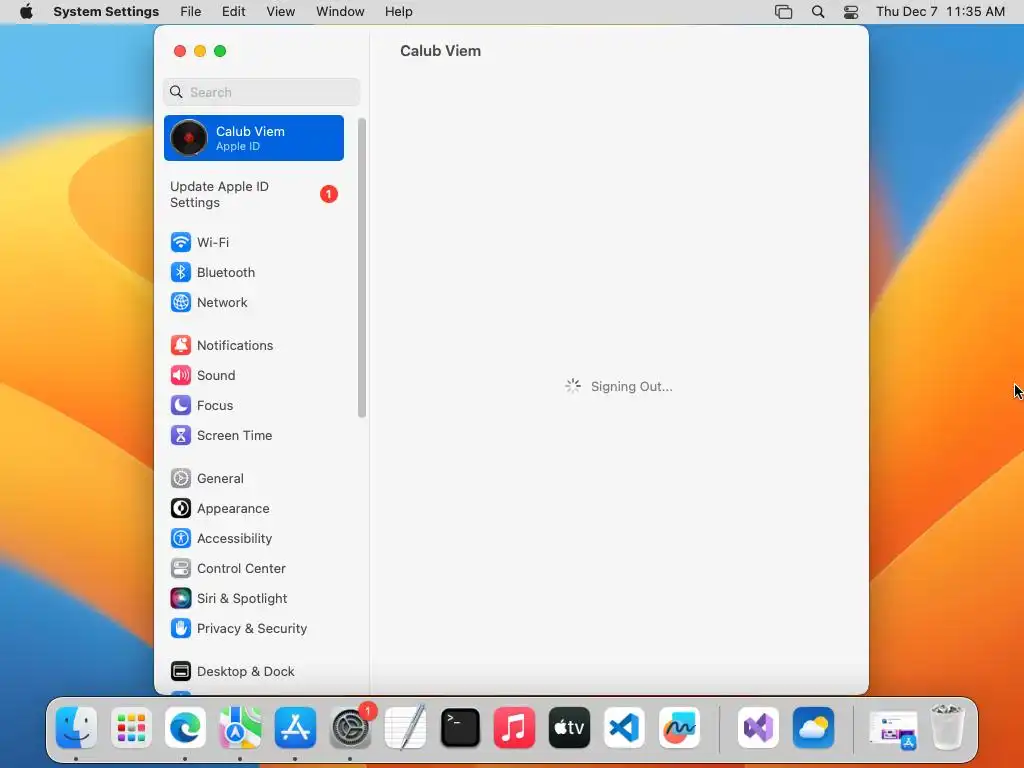Open Apple TV from the Dock
This screenshot has height=768, width=1024.
(x=569, y=728)
